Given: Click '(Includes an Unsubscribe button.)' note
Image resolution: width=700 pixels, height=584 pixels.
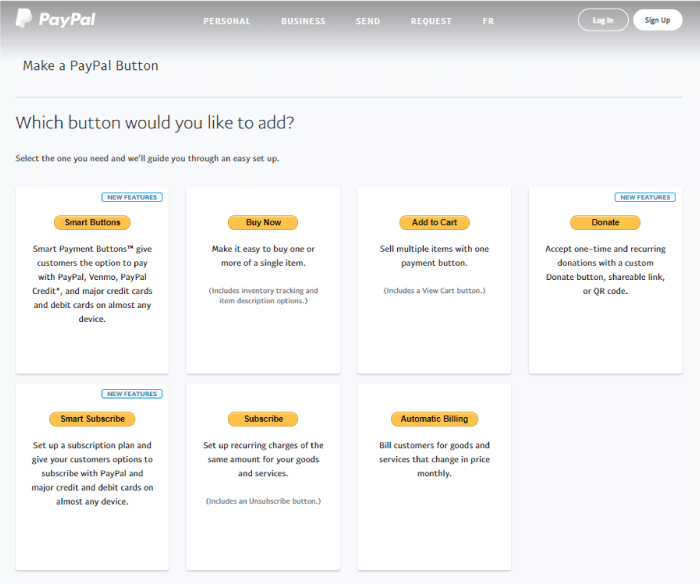Looking at the screenshot, I should click(263, 501).
